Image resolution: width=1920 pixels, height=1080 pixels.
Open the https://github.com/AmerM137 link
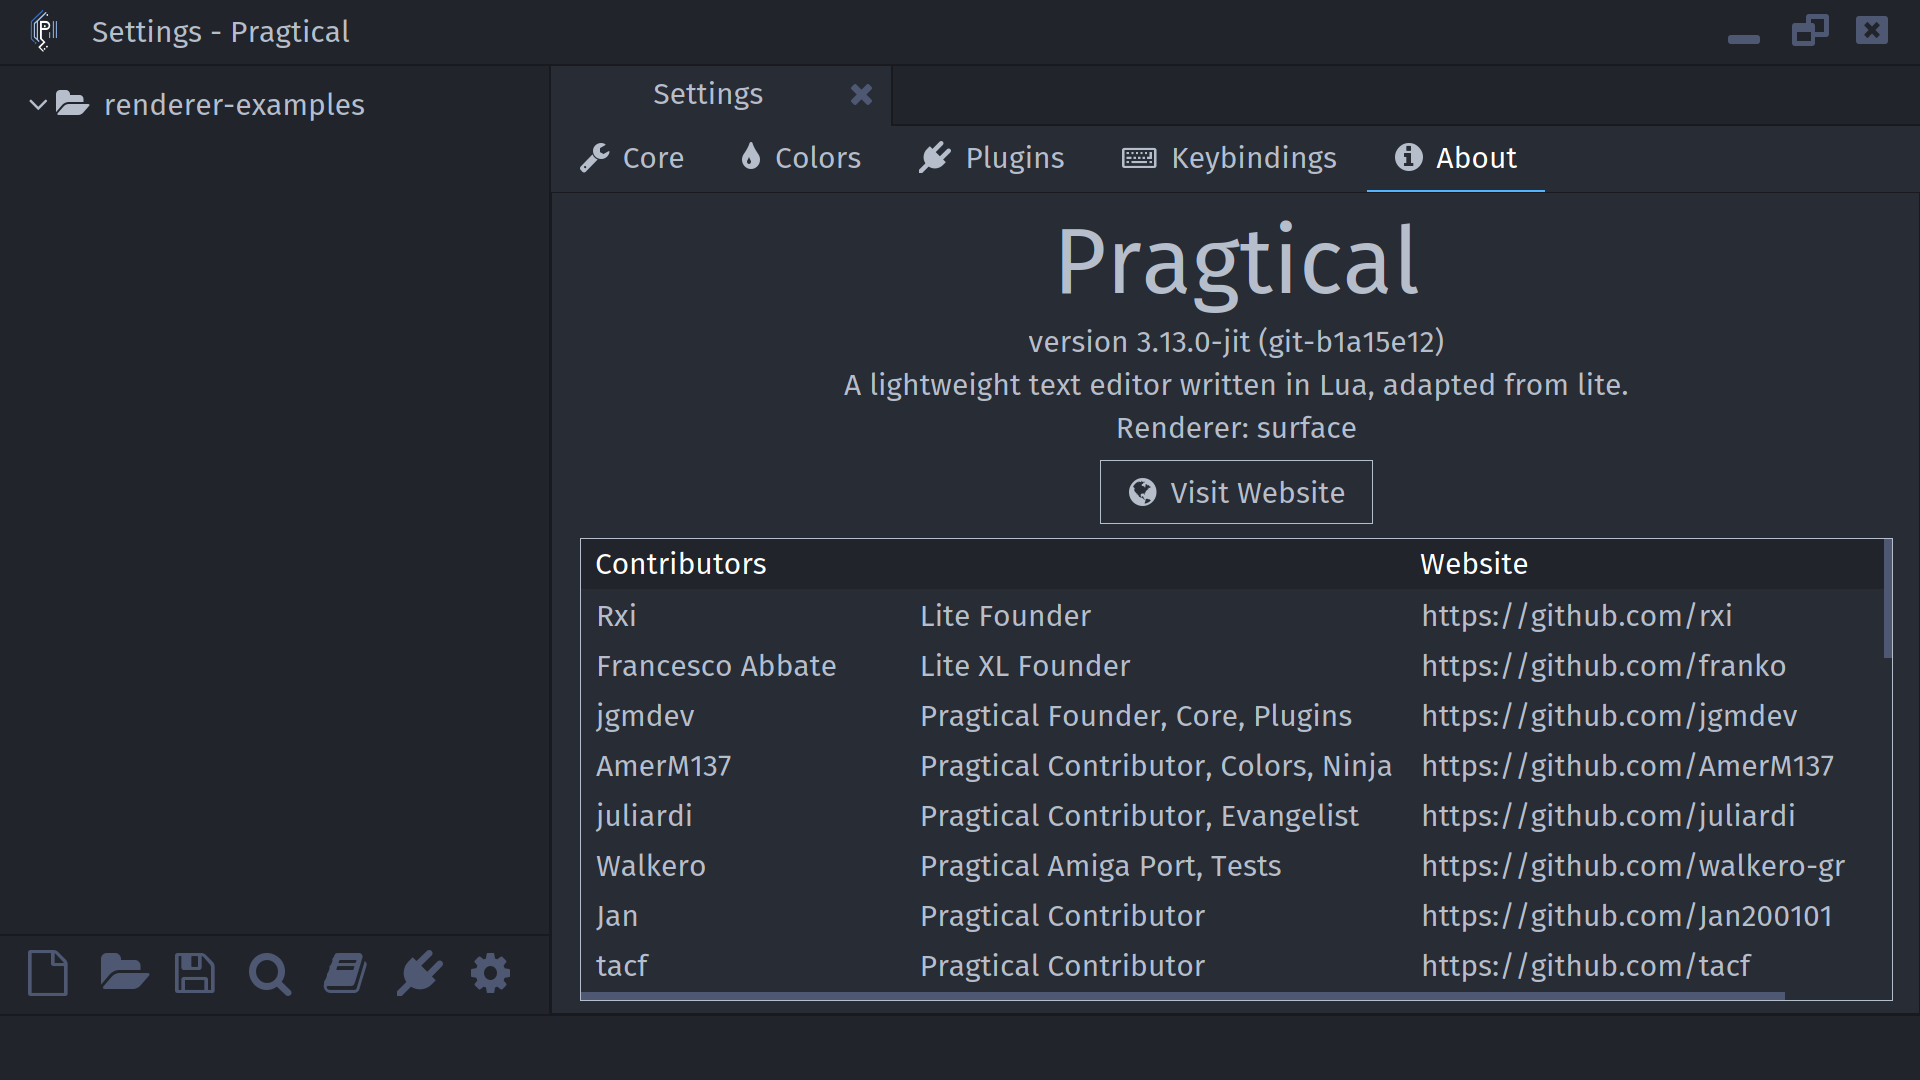[1628, 766]
